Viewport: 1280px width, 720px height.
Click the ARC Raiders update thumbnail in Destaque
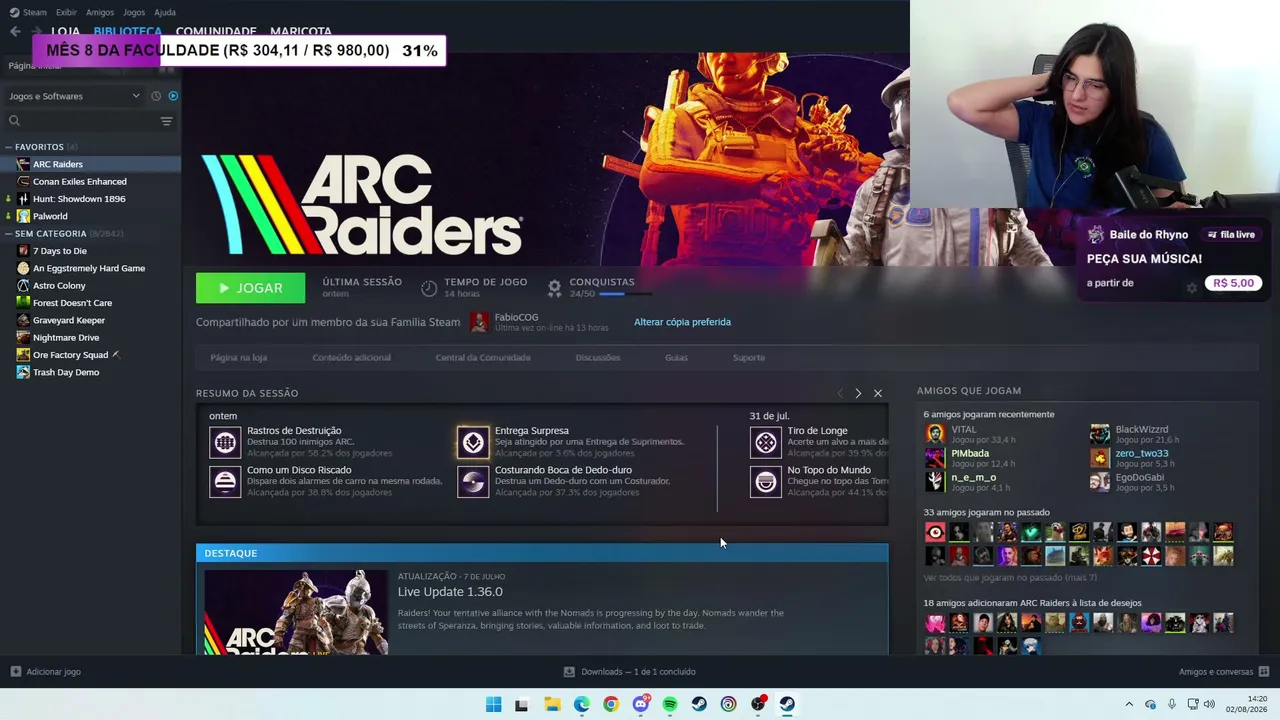(x=296, y=612)
